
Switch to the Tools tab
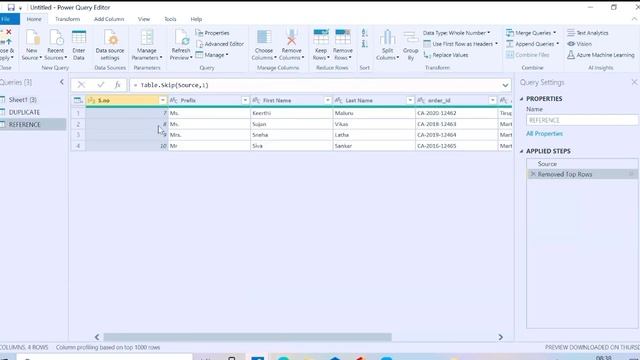[170, 19]
